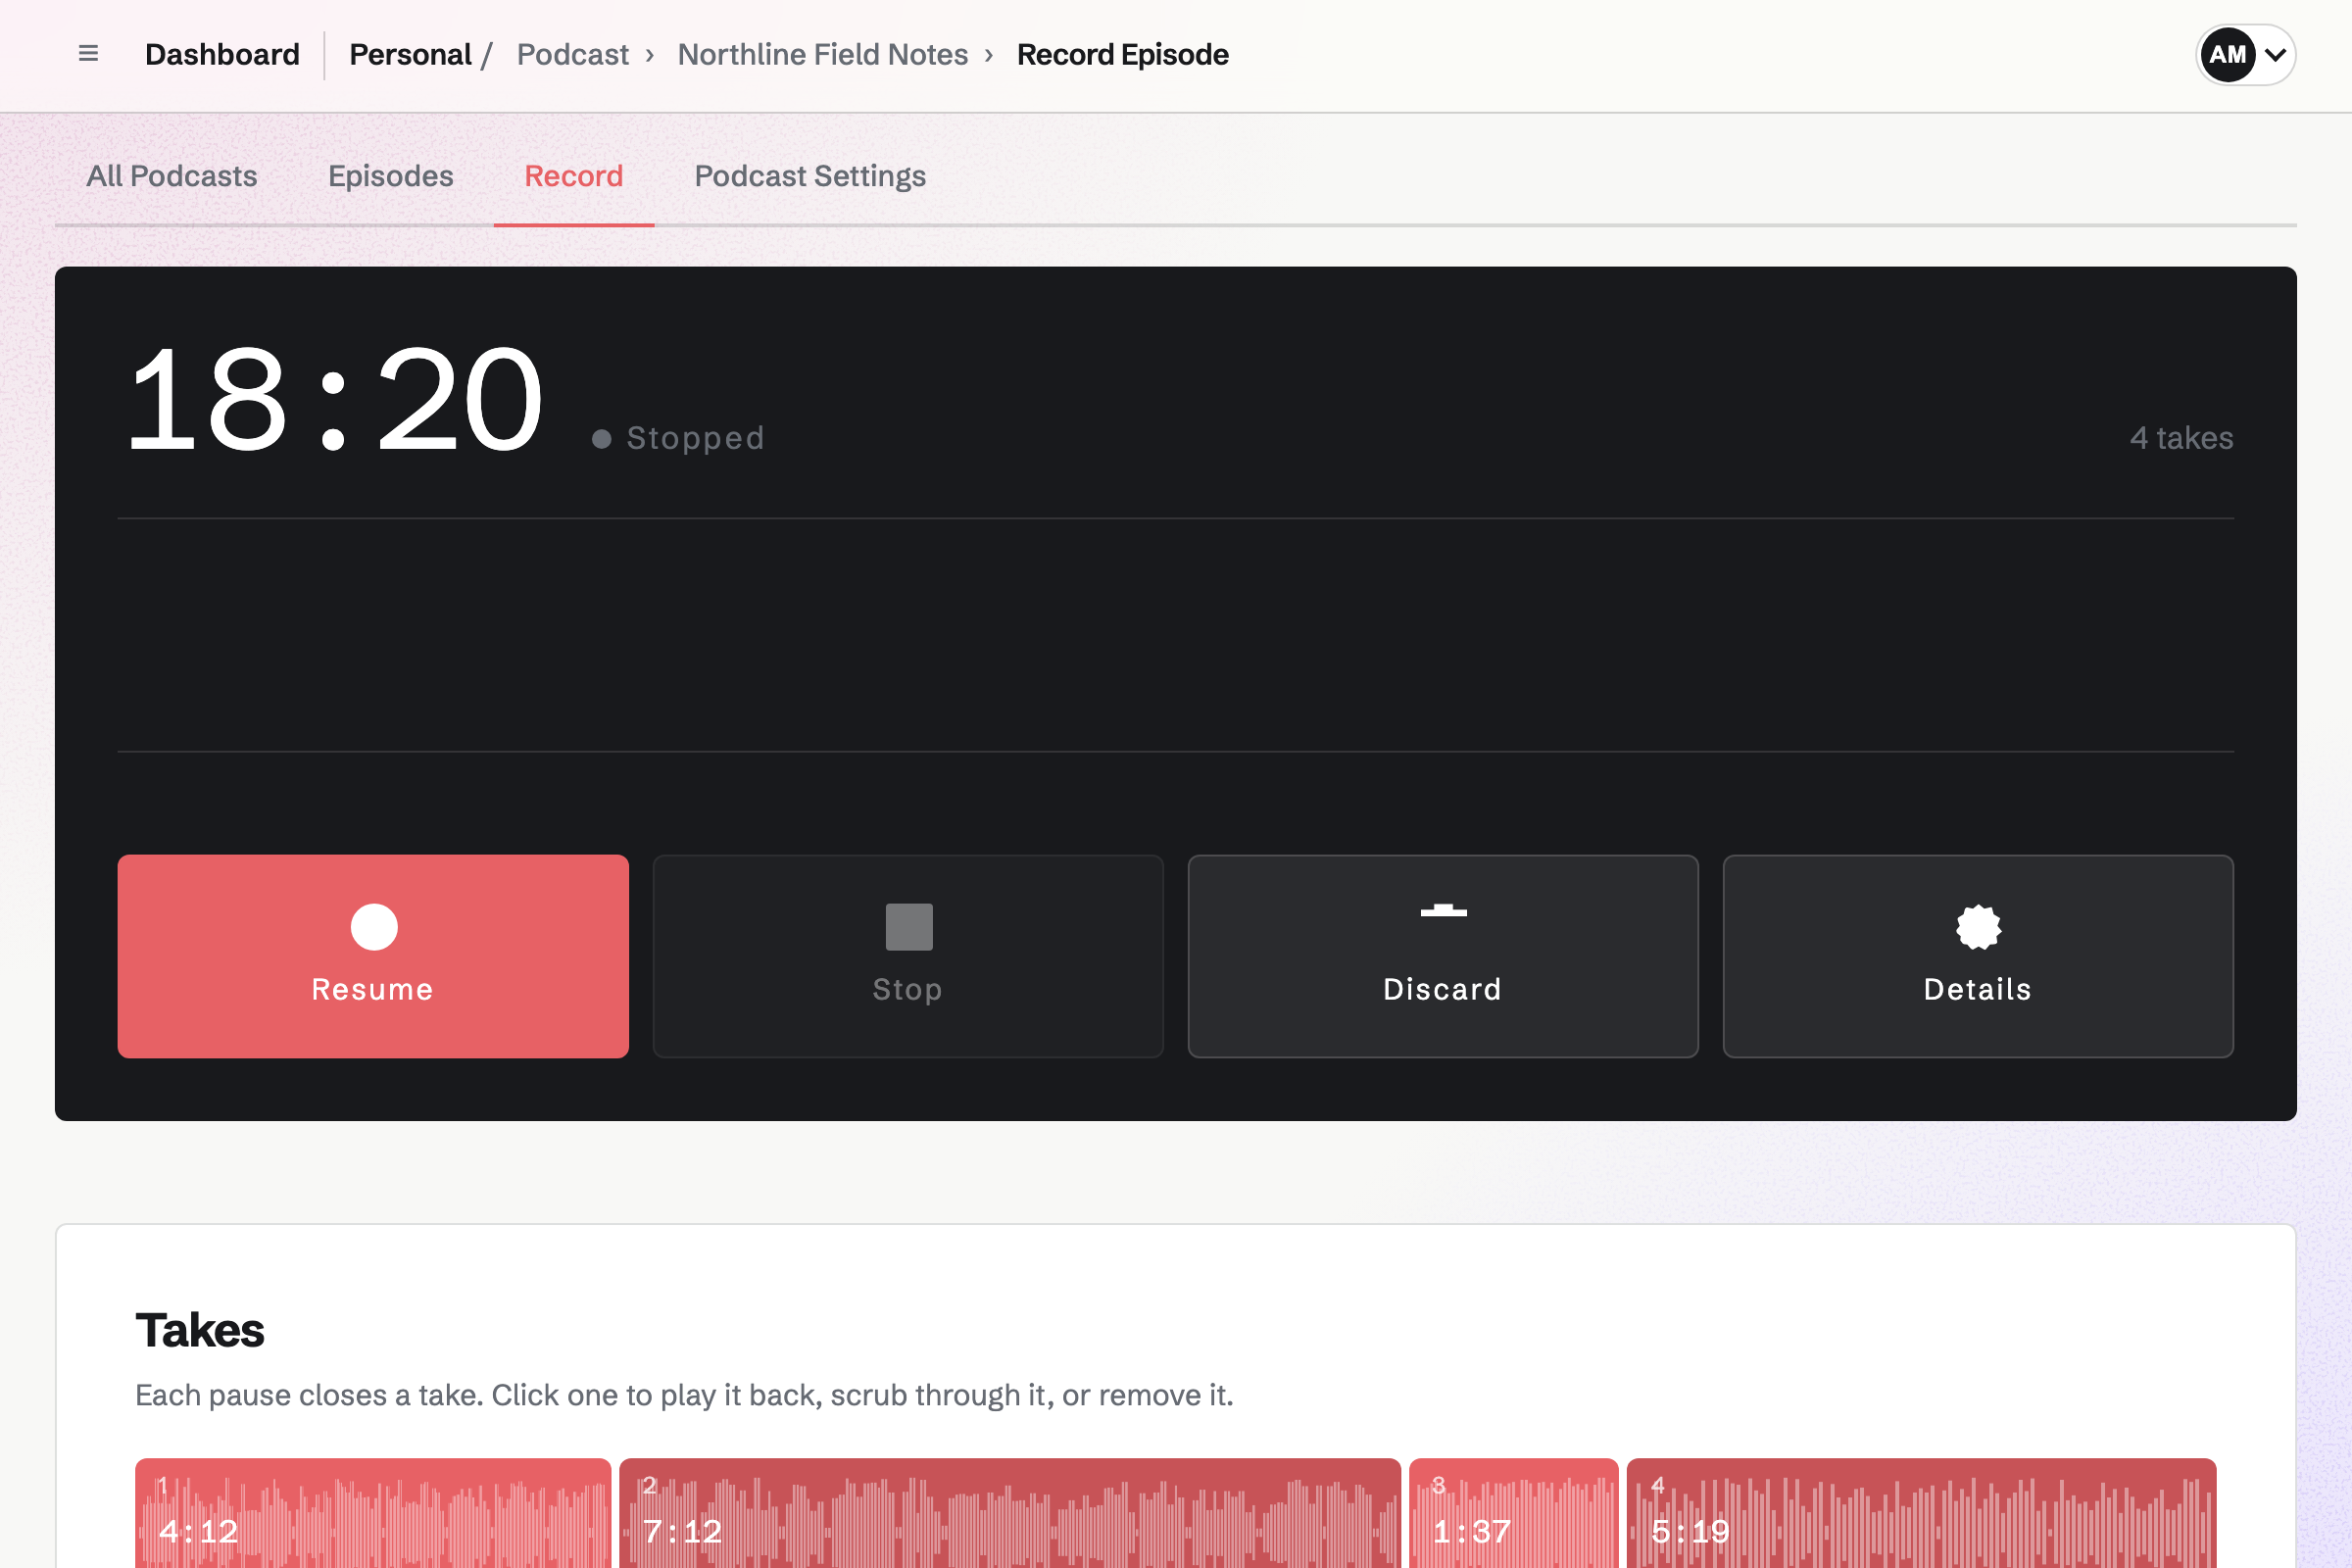Viewport: 2352px width, 1568px height.
Task: Click the Dashboard link
Action: [222, 54]
